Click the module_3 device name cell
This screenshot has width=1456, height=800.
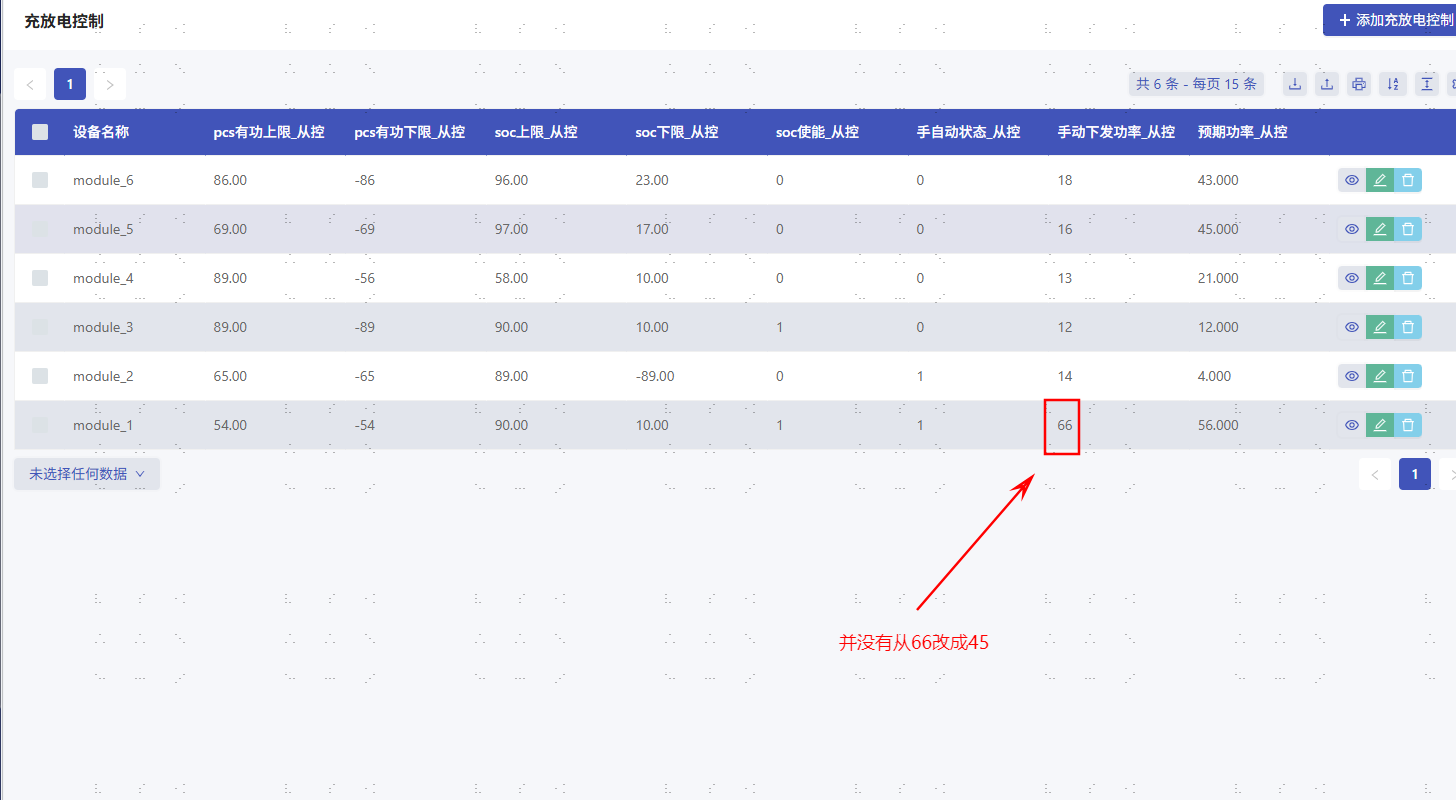pos(103,327)
